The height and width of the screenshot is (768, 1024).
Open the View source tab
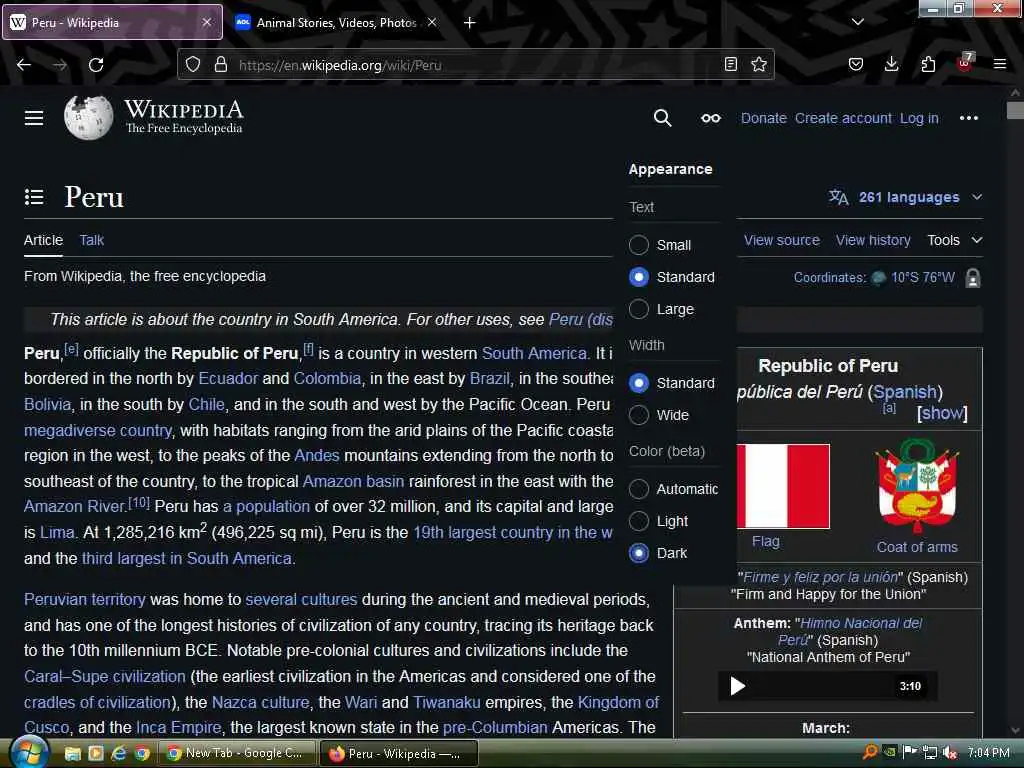[x=782, y=240]
